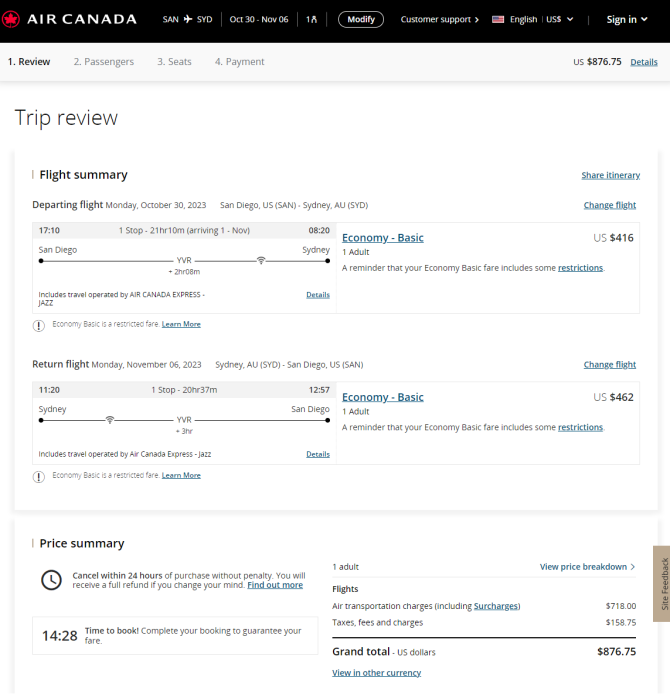Screen dimensions: 670x694
Task: Select the 2. Passengers step
Action: [104, 62]
